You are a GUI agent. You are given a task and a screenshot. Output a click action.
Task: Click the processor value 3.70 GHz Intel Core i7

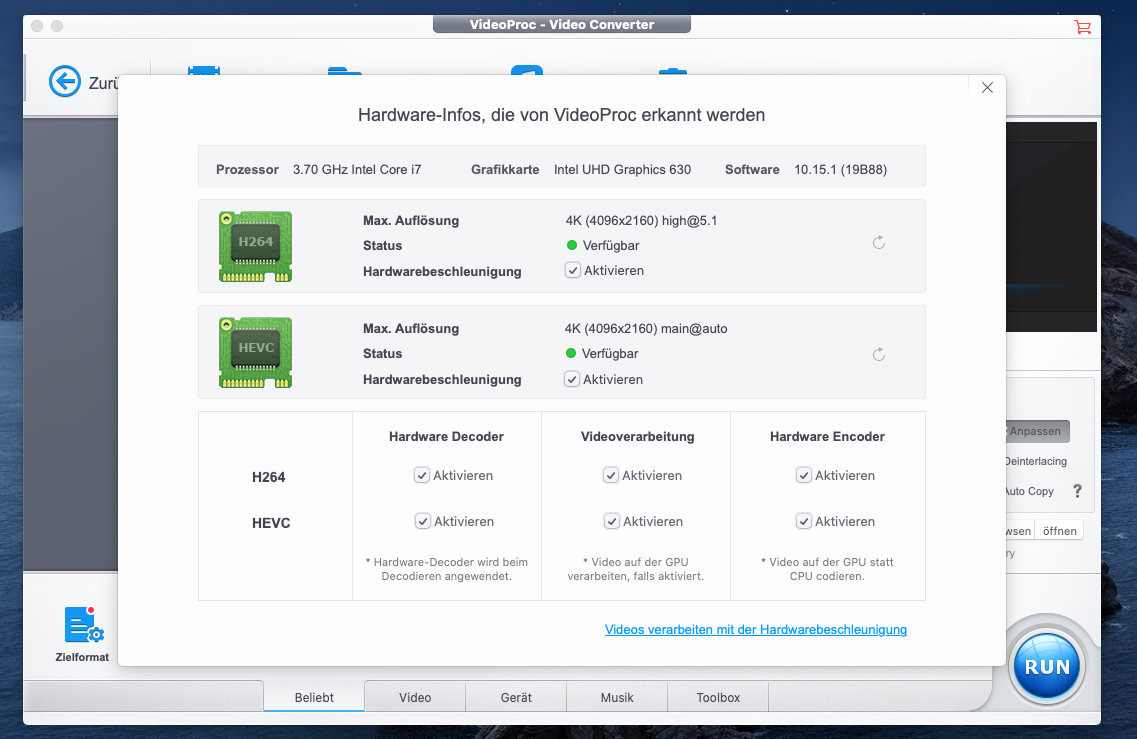click(357, 170)
